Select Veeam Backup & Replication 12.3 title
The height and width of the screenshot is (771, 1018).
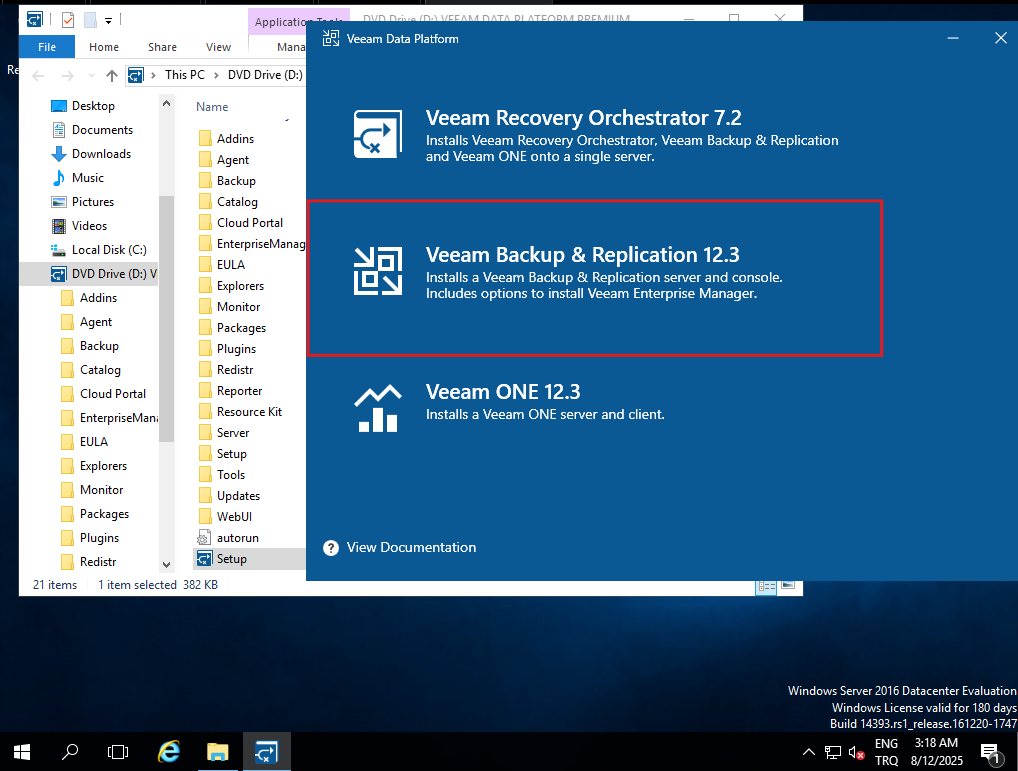(582, 254)
